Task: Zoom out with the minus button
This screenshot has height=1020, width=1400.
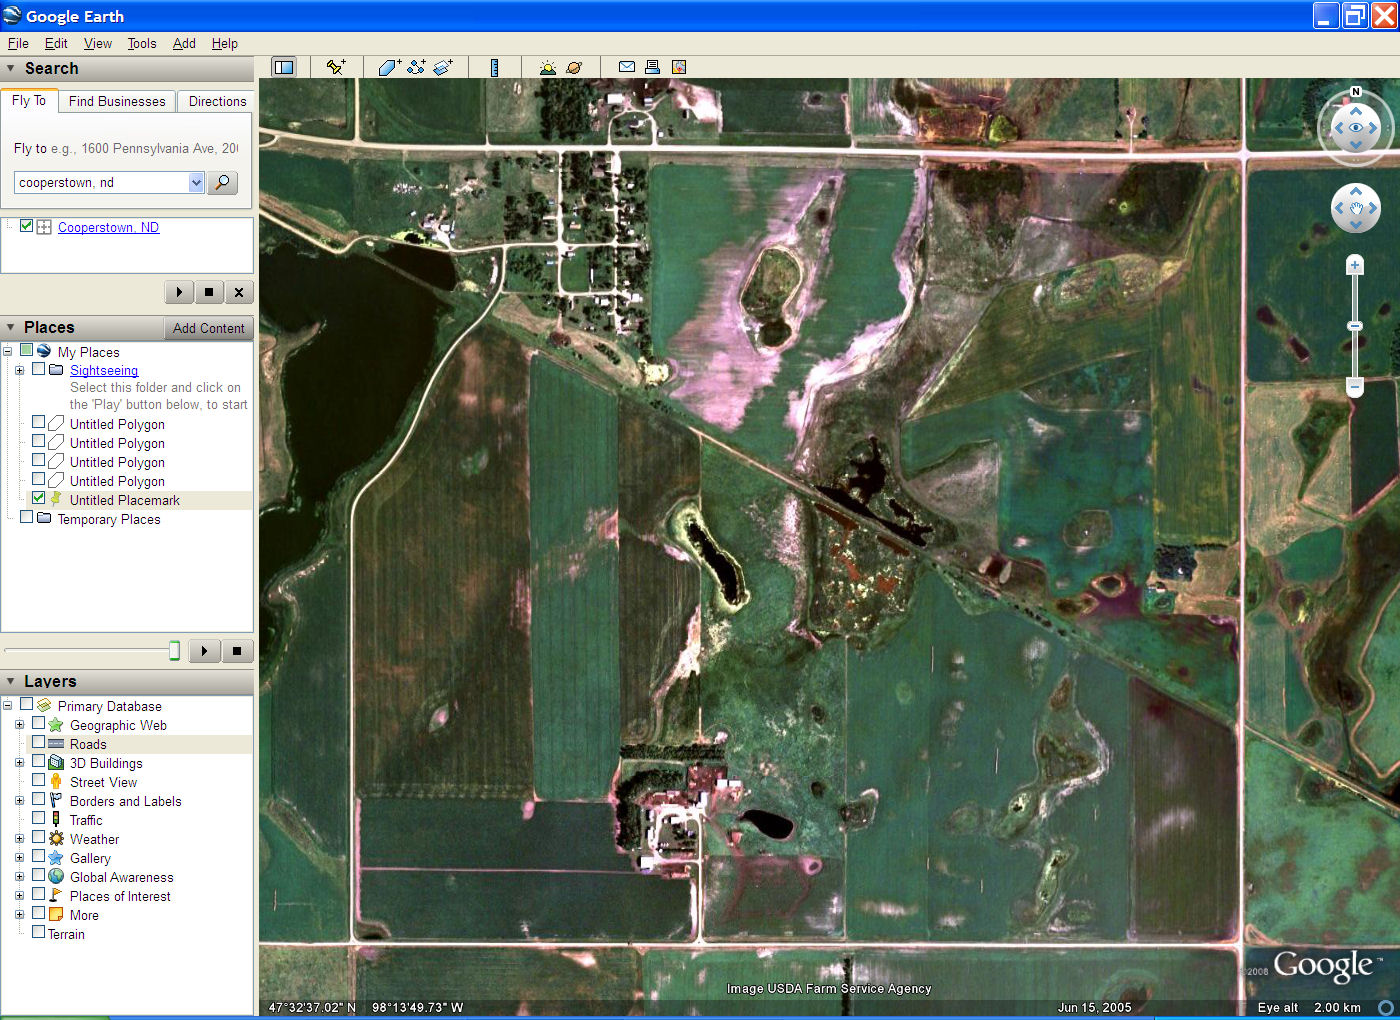Action: 1355,386
